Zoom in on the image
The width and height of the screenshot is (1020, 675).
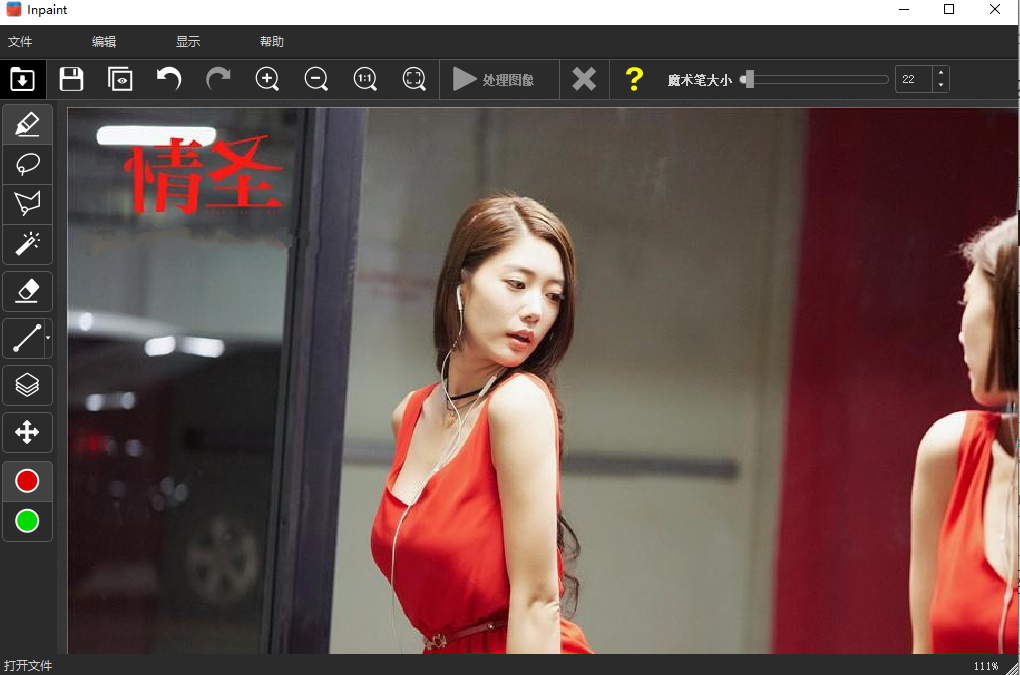coord(267,79)
